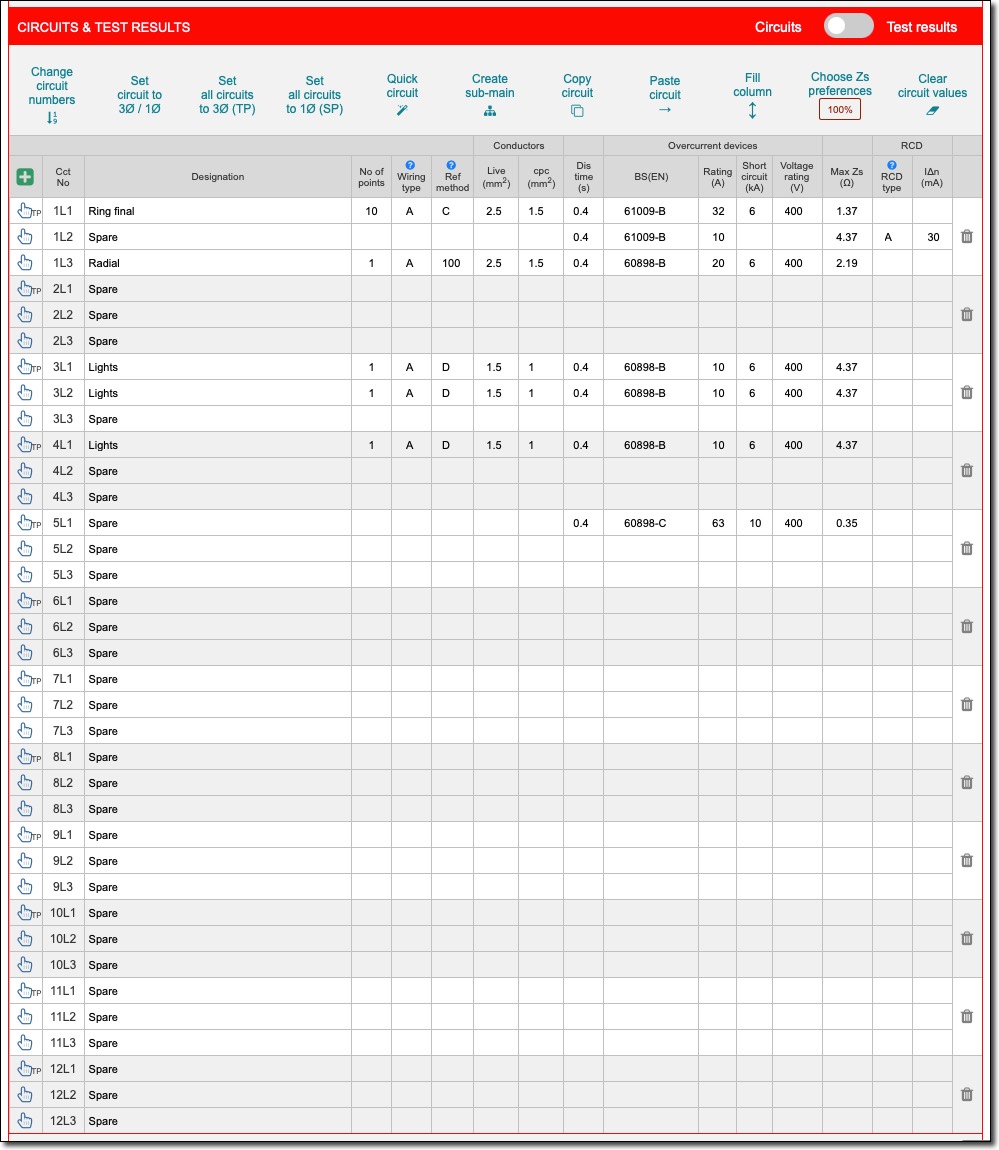Click Create sub-main hierarchy icon
The height and width of the screenshot is (1150, 999).
coord(490,111)
